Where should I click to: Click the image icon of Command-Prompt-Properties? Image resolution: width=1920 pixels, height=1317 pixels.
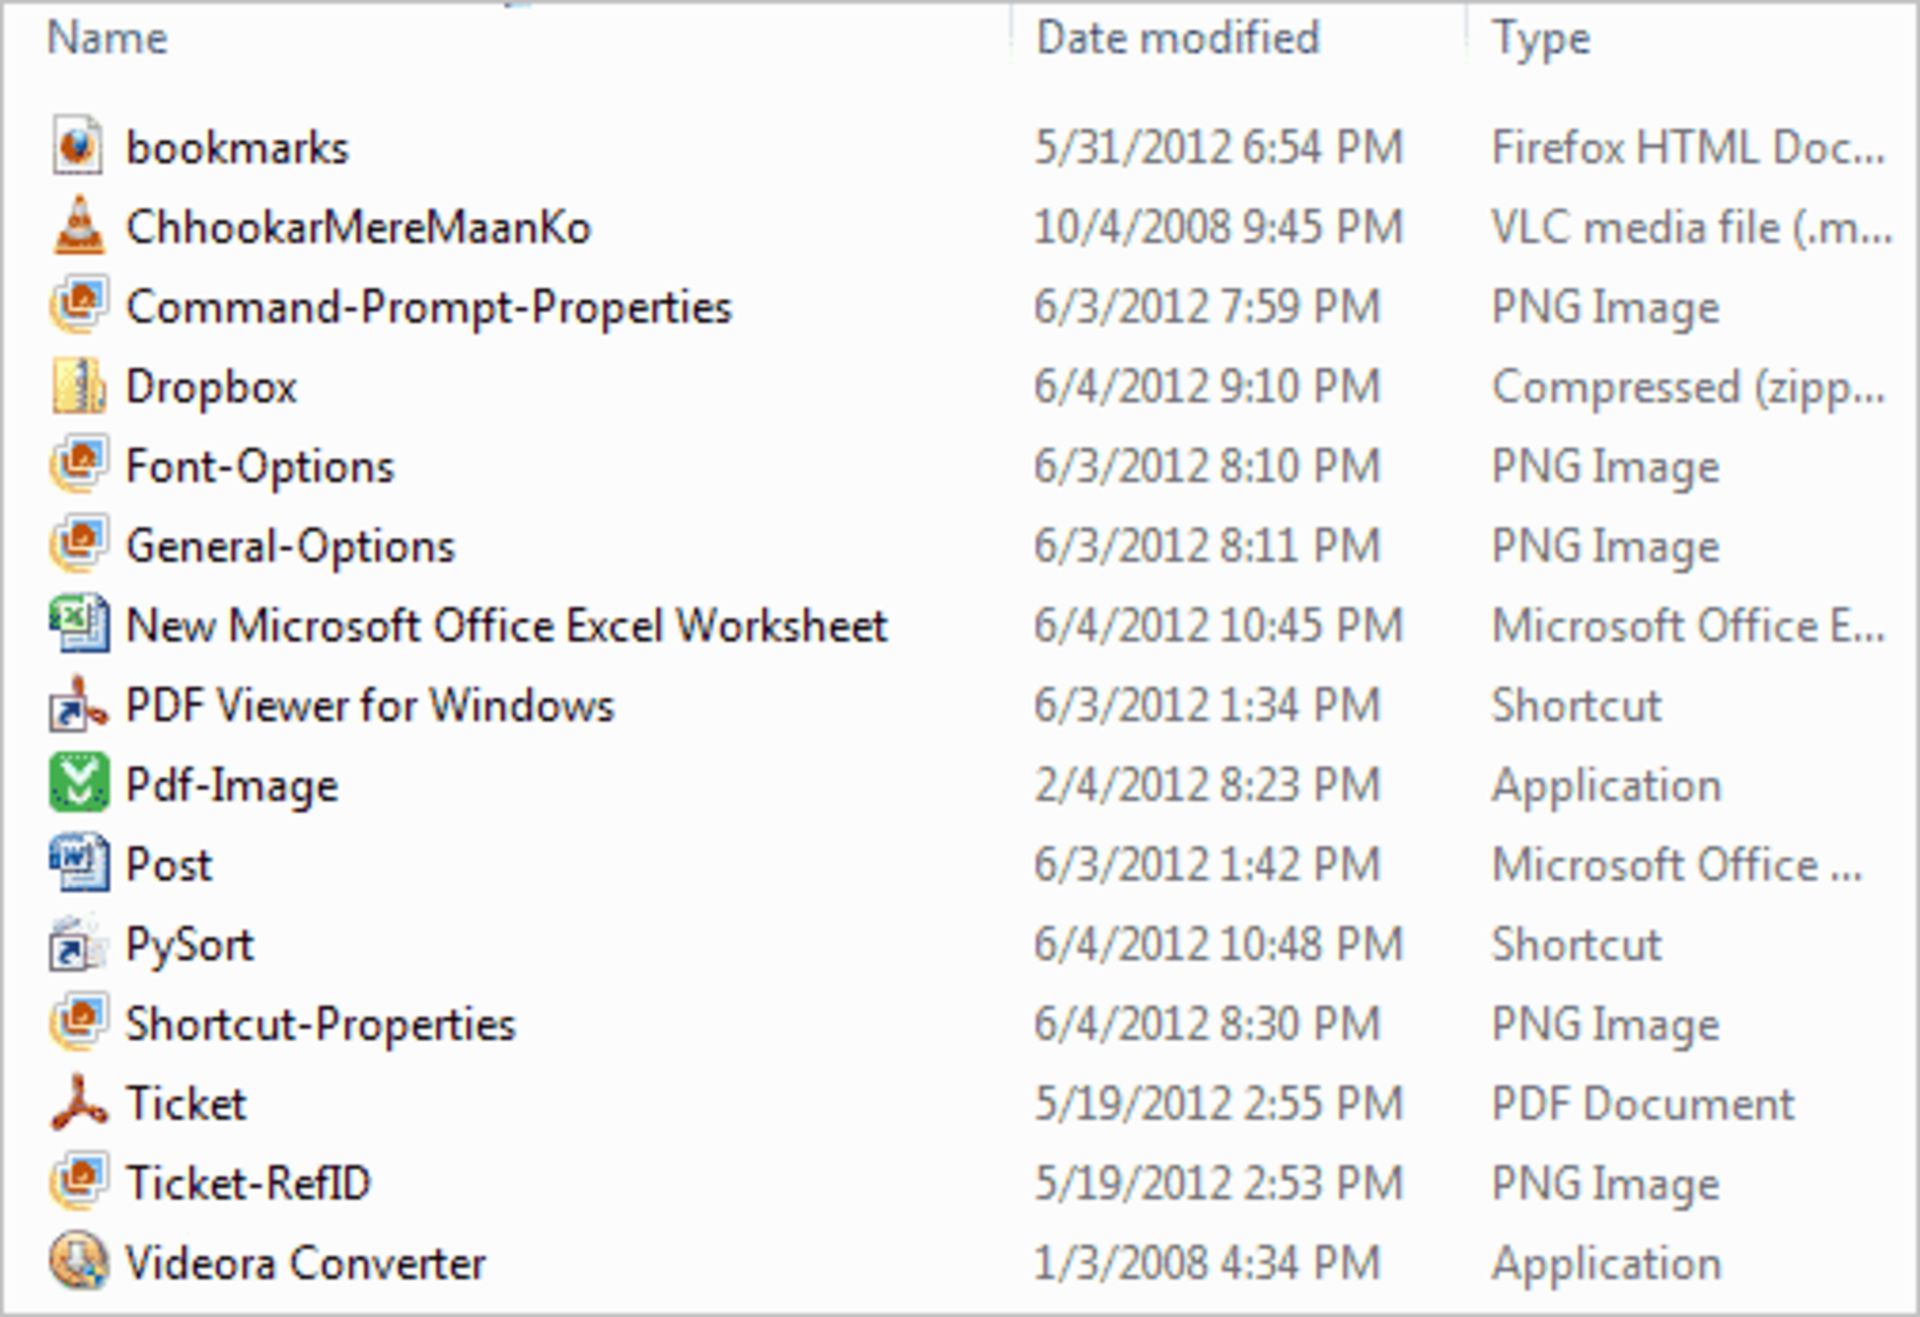tap(78, 305)
